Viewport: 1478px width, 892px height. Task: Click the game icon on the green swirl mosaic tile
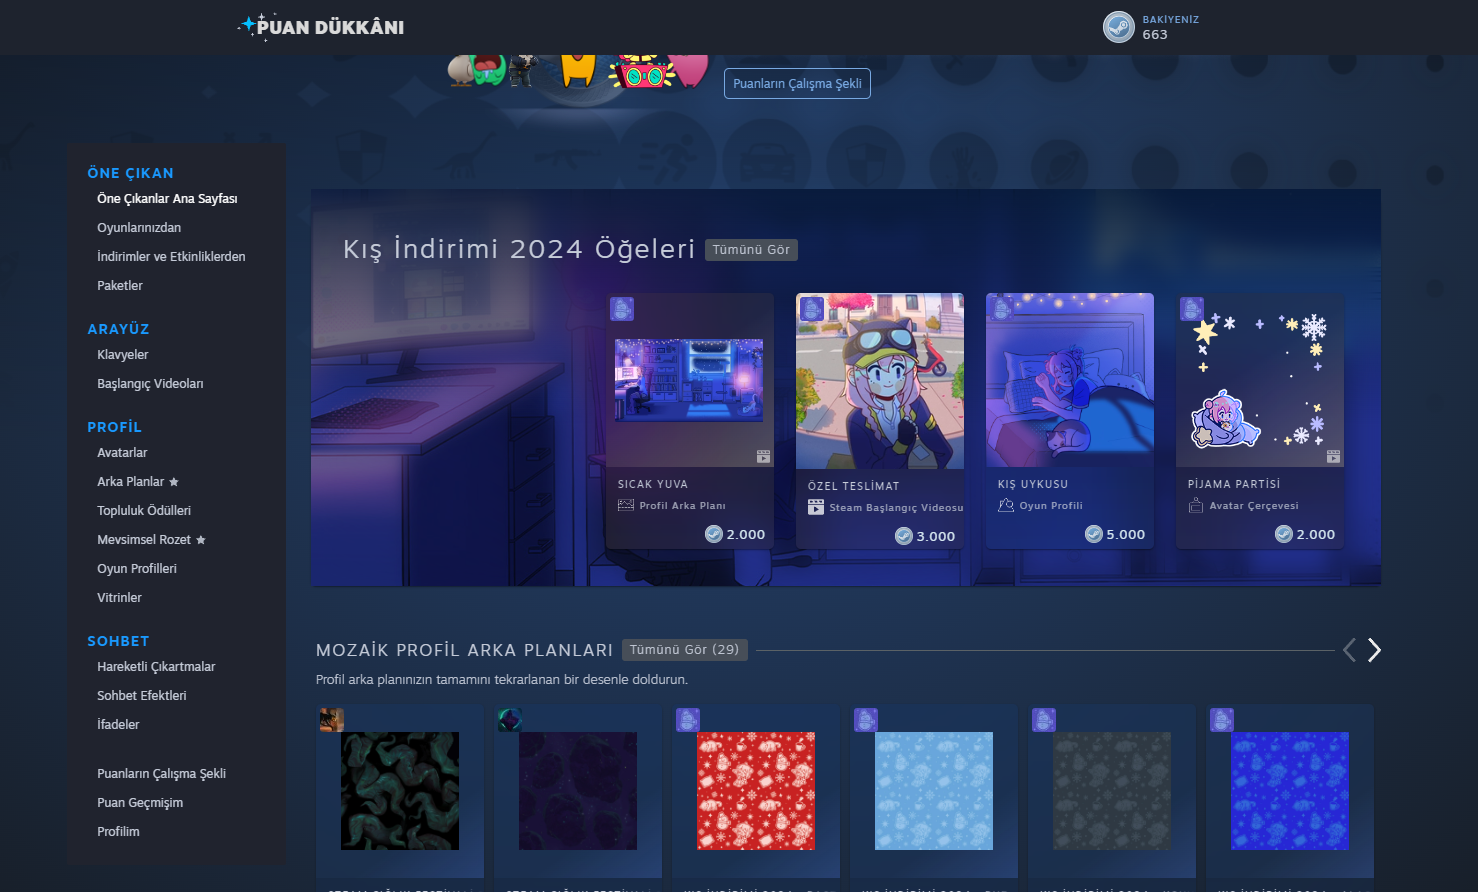click(x=332, y=720)
